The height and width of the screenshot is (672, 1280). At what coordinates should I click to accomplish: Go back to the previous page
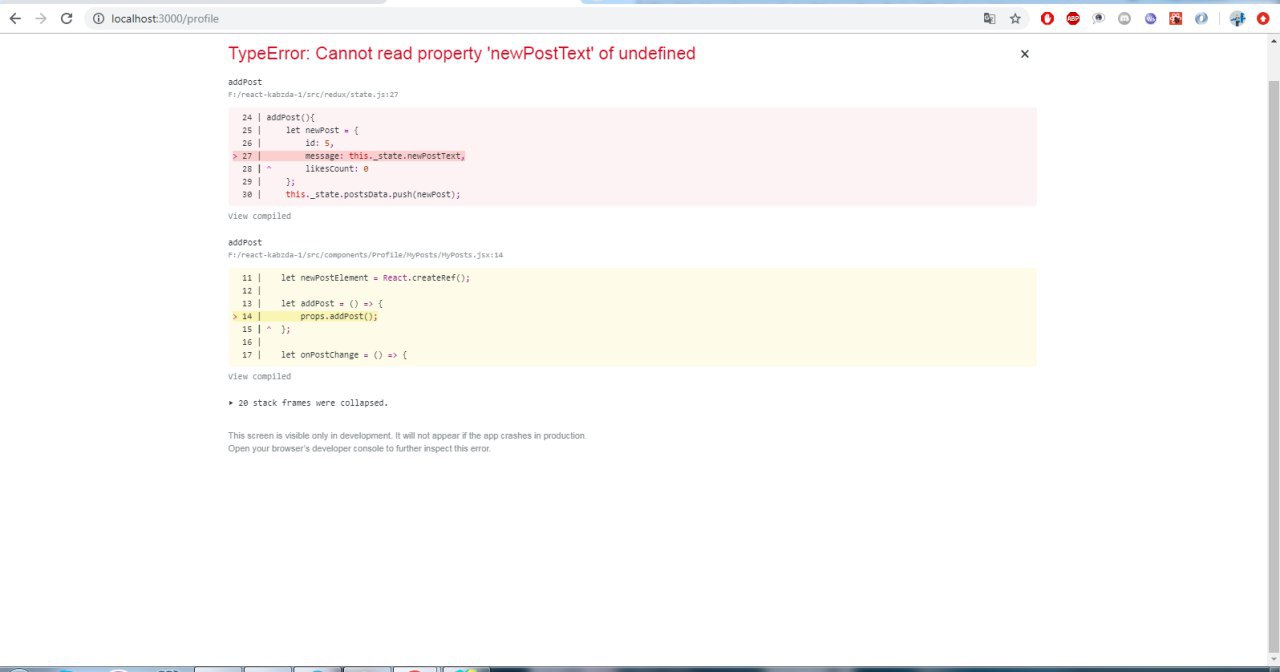(x=15, y=18)
